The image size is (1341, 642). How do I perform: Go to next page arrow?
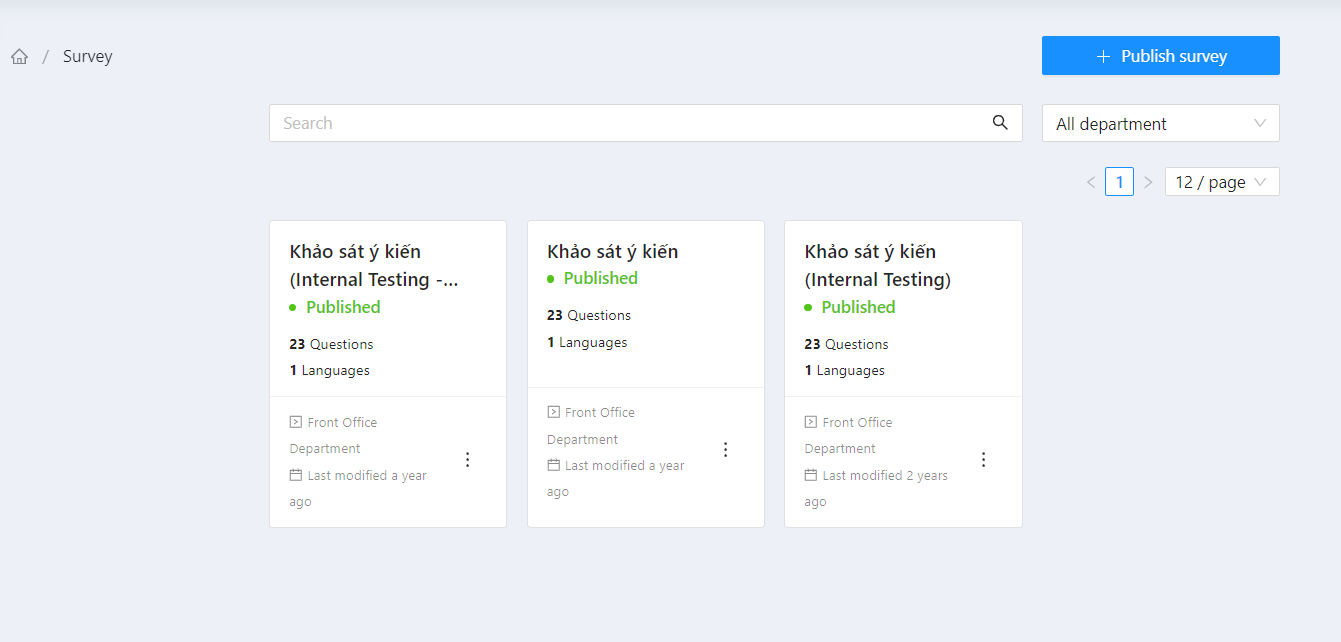coord(1148,182)
